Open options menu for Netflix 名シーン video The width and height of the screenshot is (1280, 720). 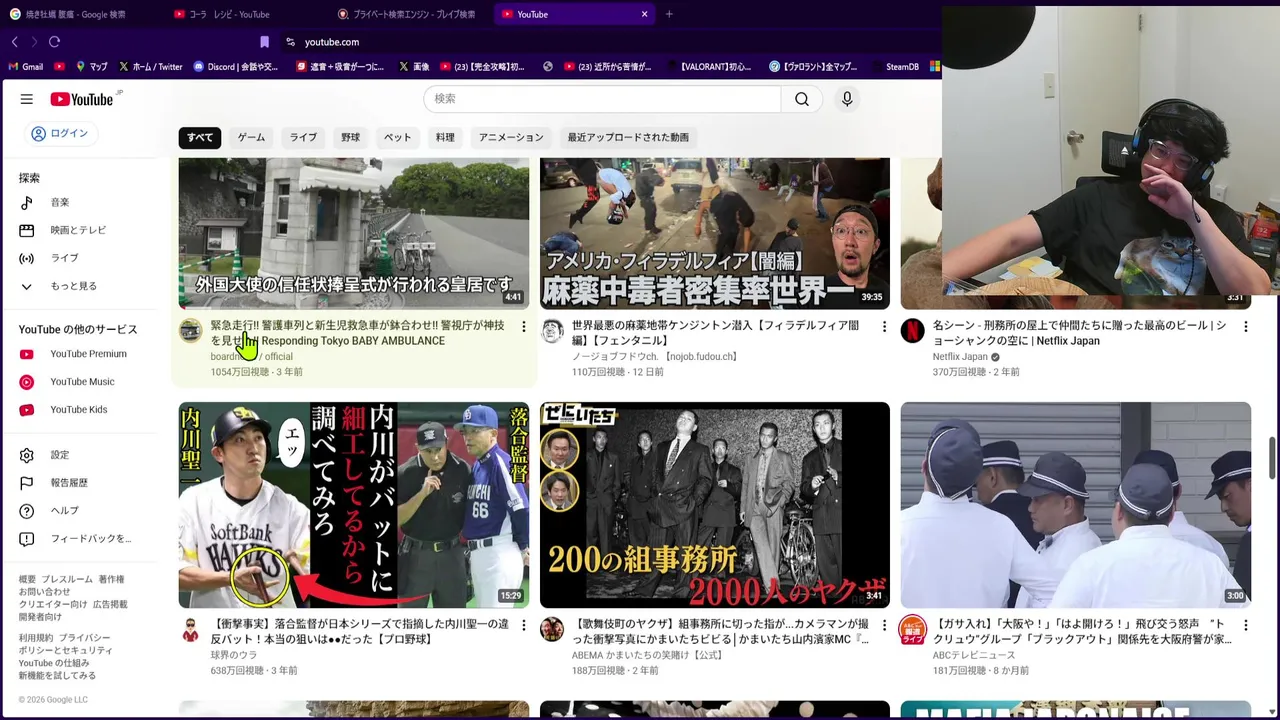(x=1245, y=326)
